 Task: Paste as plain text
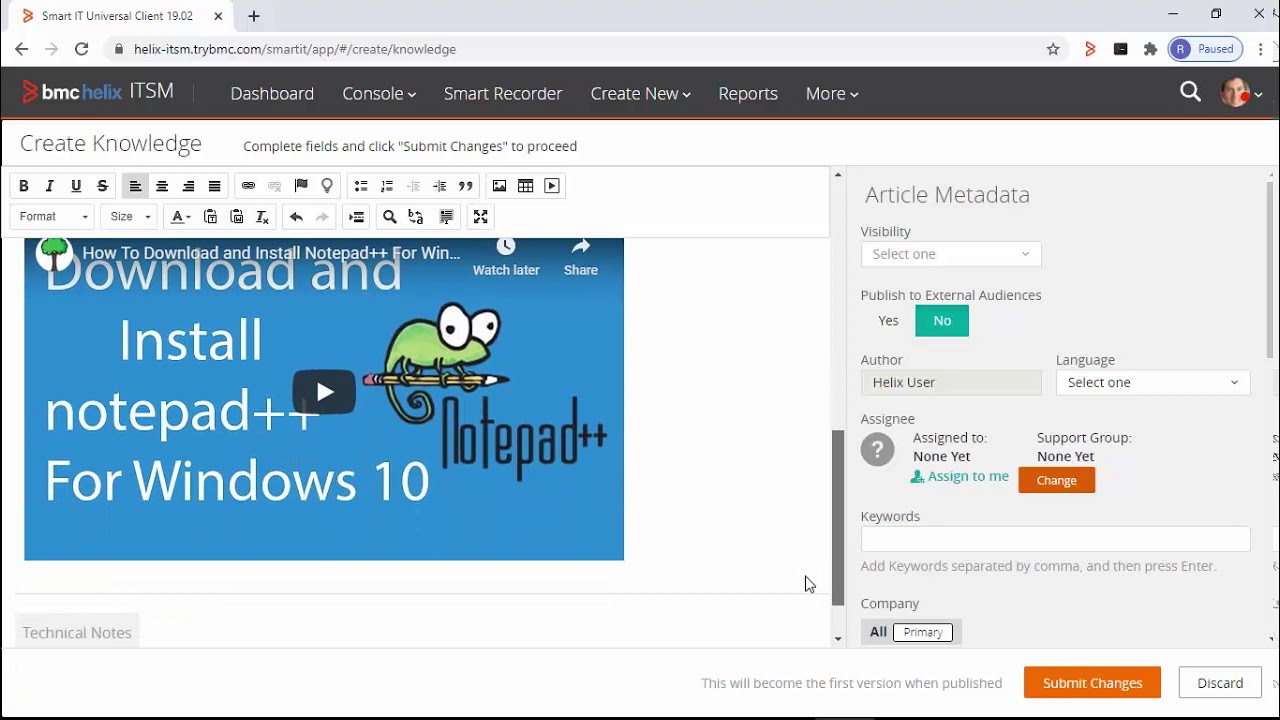[x=210, y=217]
